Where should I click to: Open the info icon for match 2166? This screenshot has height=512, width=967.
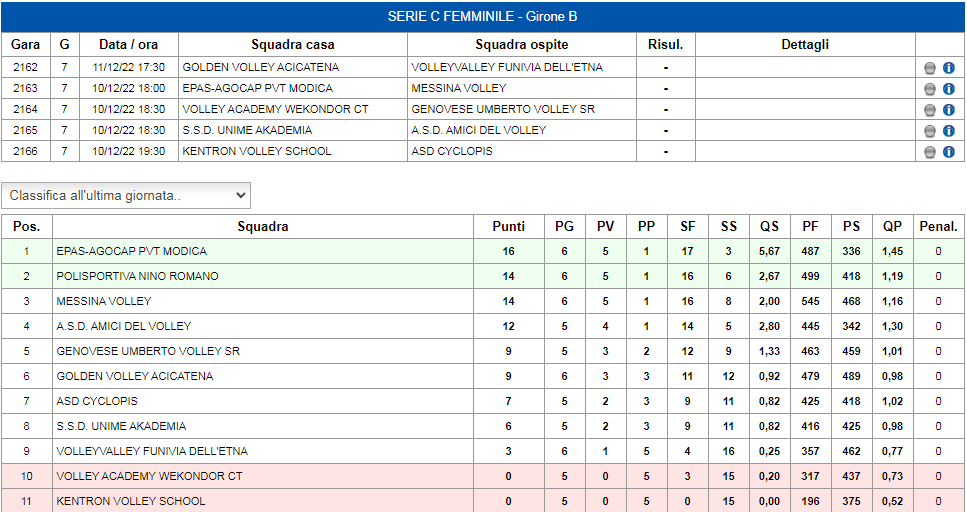coord(948,152)
